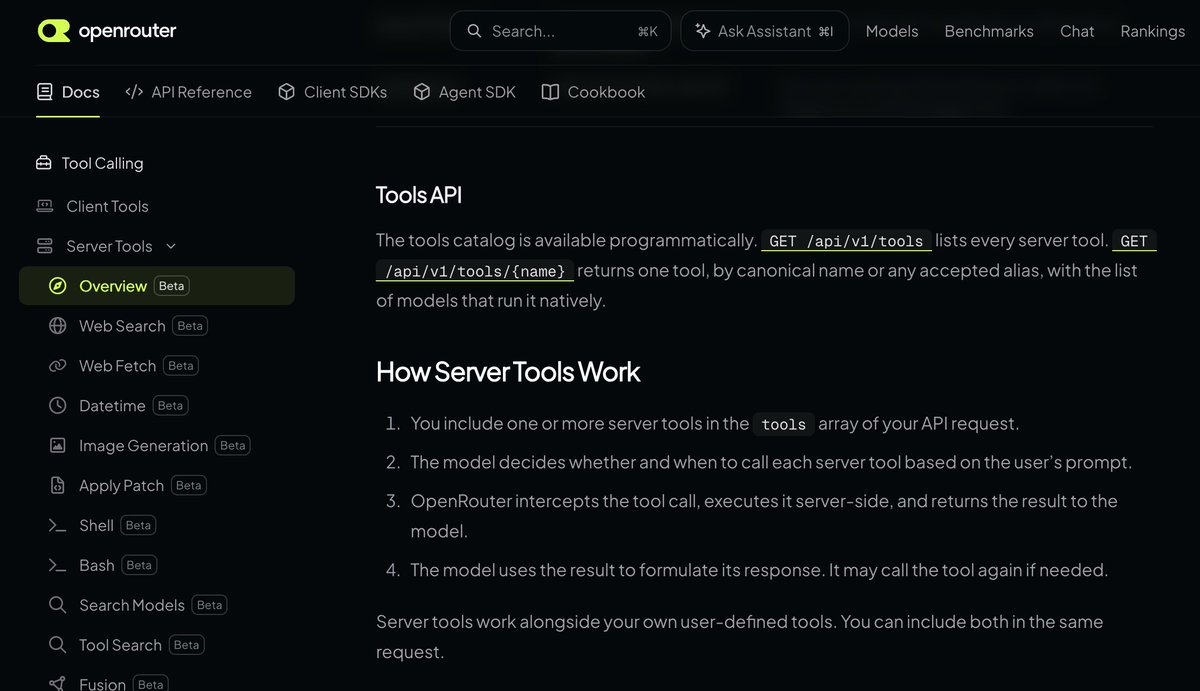Click the GET /api/v1/tools code snippet
The width and height of the screenshot is (1200, 691).
pyautogui.click(x=846, y=241)
